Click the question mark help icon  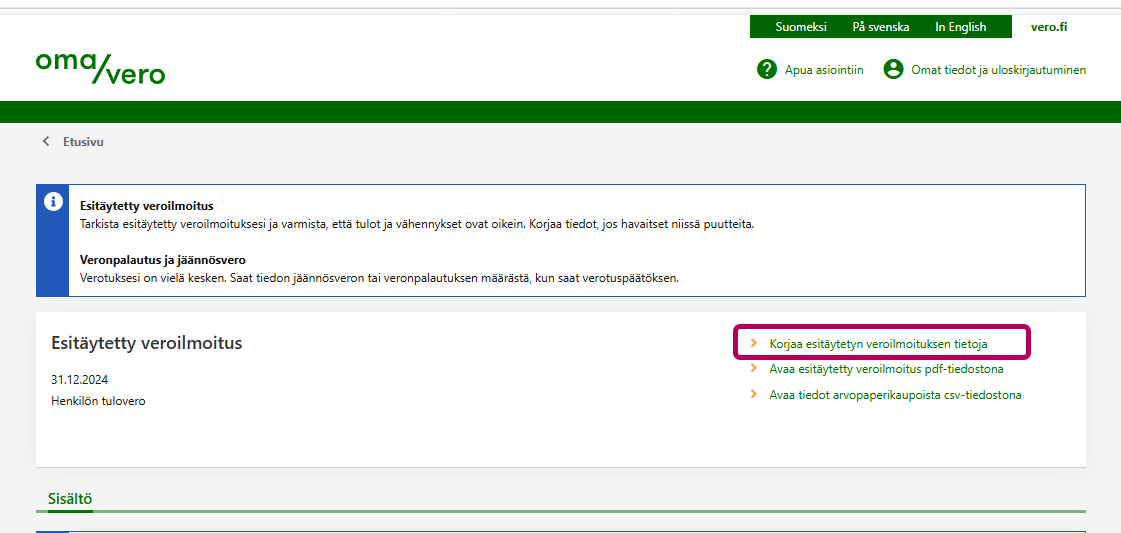pos(767,69)
